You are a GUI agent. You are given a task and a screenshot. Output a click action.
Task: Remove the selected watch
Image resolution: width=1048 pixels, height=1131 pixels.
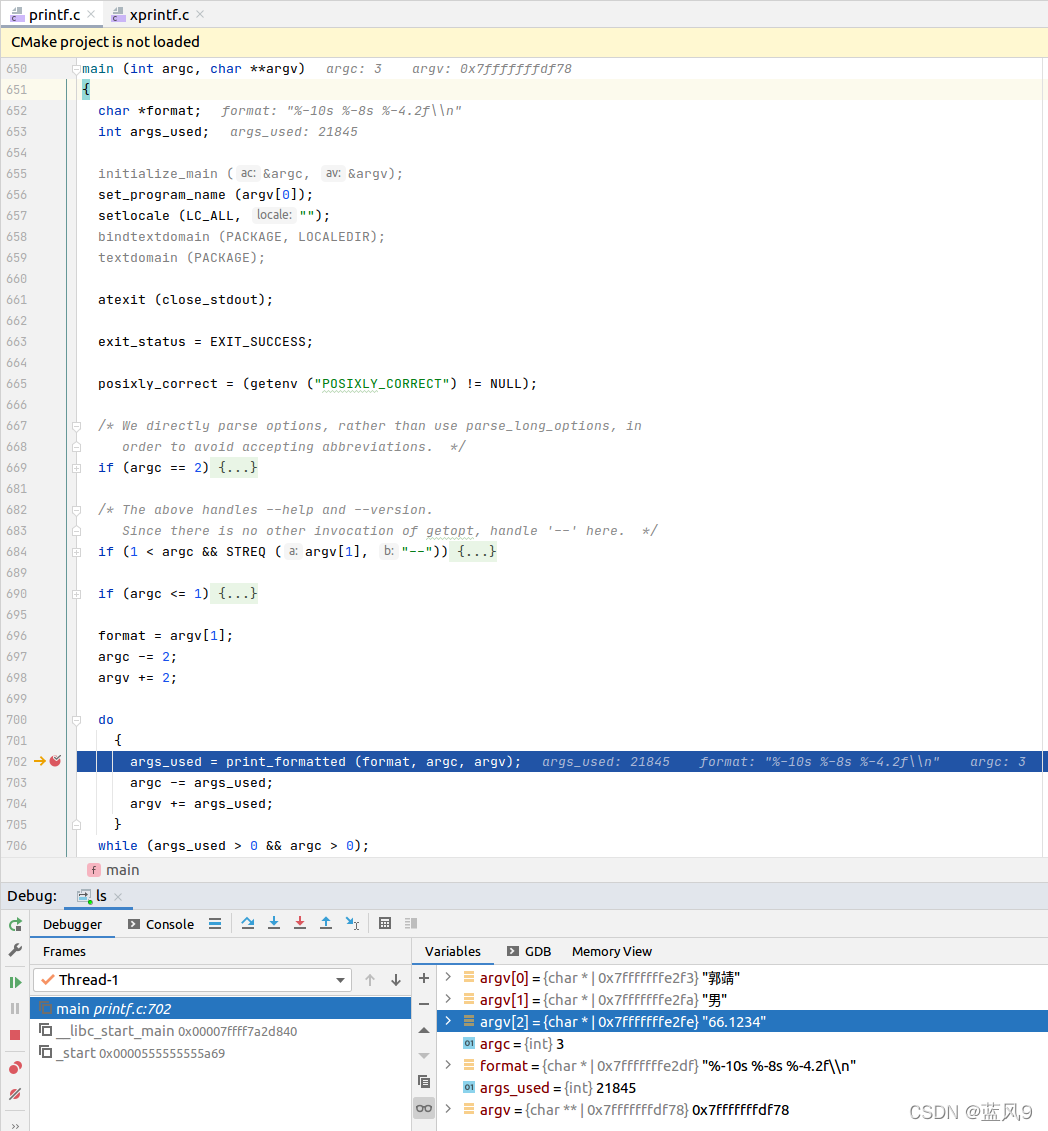point(424,1004)
